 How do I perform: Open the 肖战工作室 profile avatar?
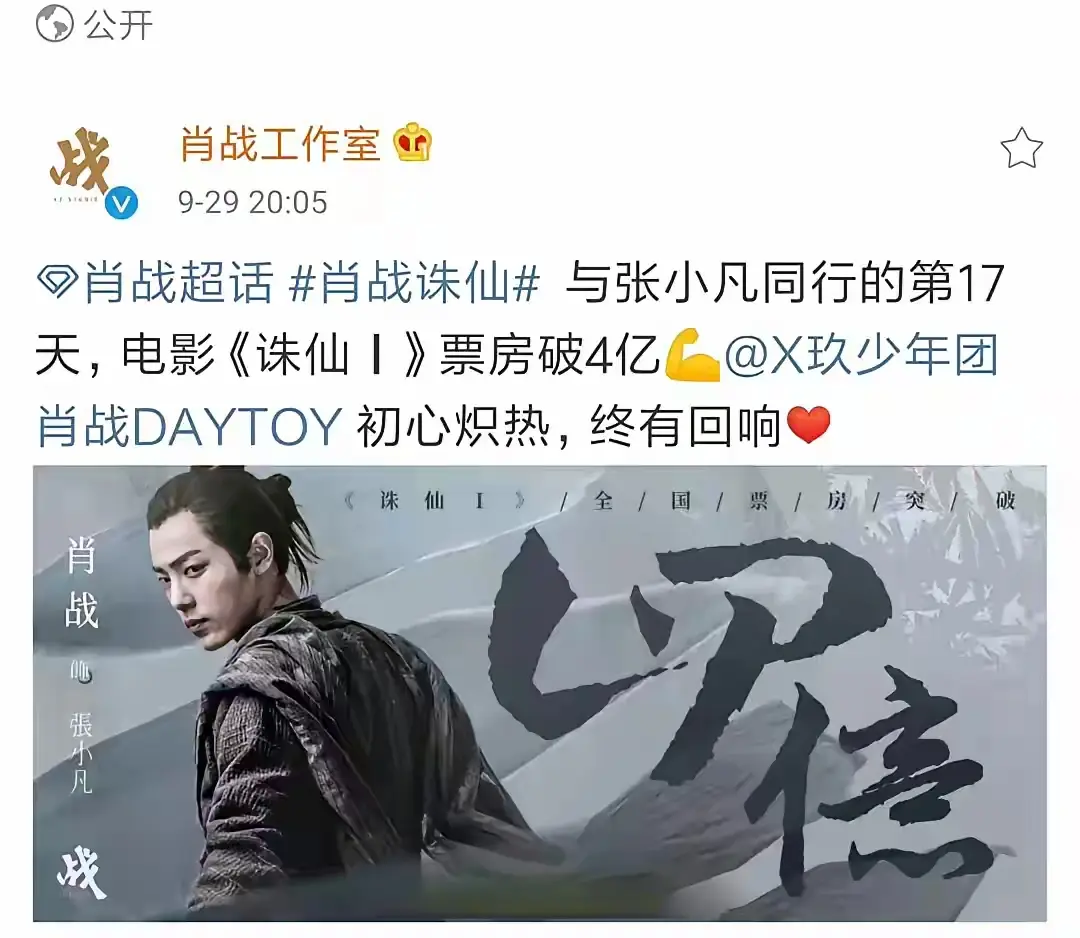tap(87, 169)
